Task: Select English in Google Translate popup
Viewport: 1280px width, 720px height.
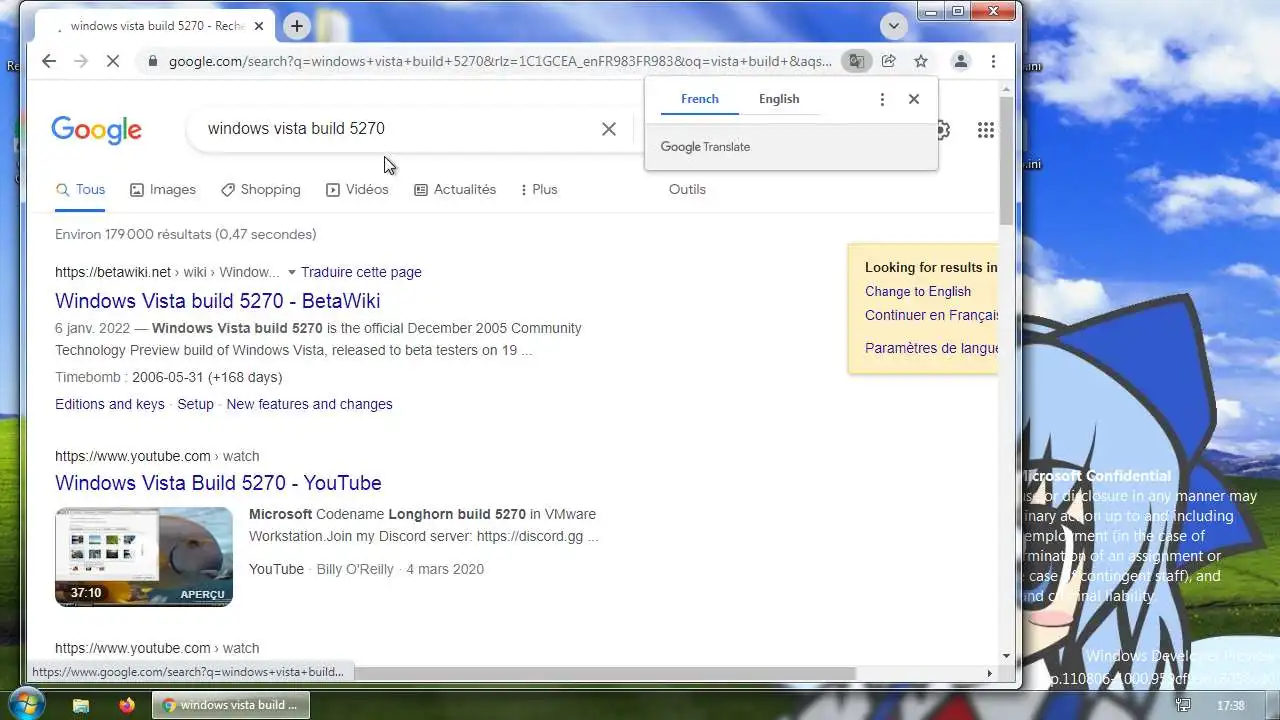Action: pos(779,99)
